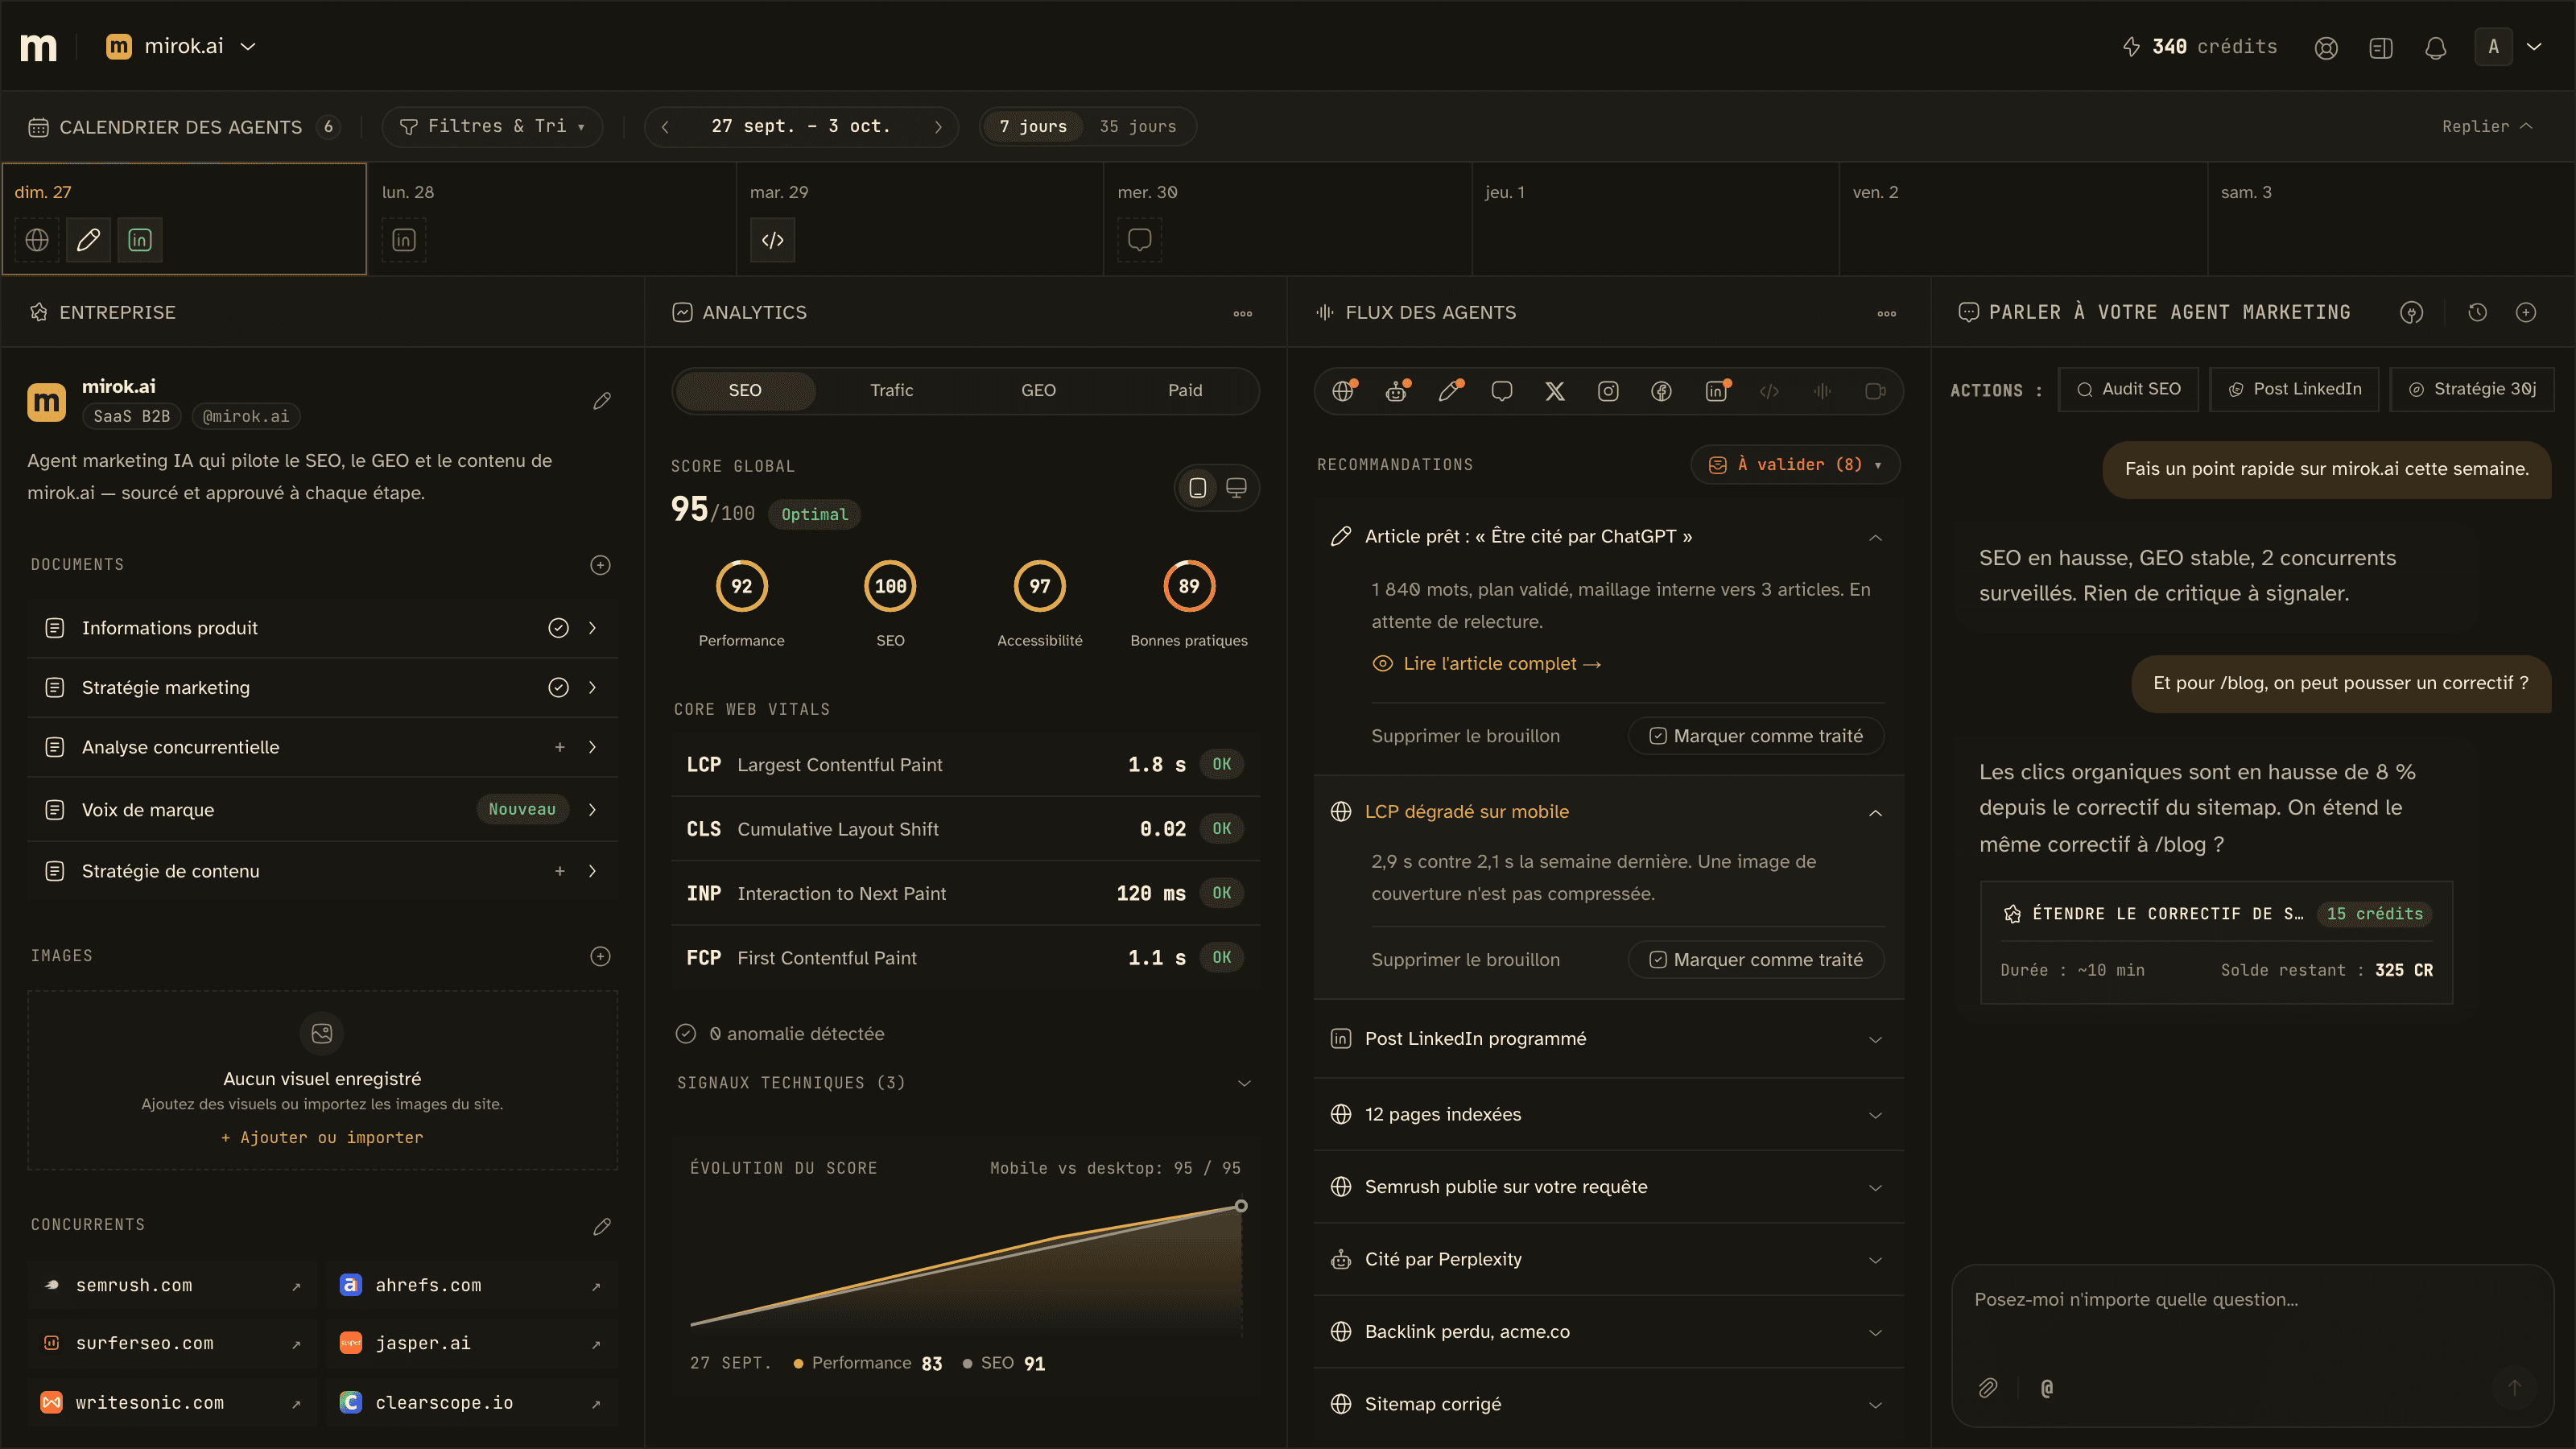The height and width of the screenshot is (1449, 2576).
Task: Switch to the Paid analytics tab
Action: tap(1185, 391)
